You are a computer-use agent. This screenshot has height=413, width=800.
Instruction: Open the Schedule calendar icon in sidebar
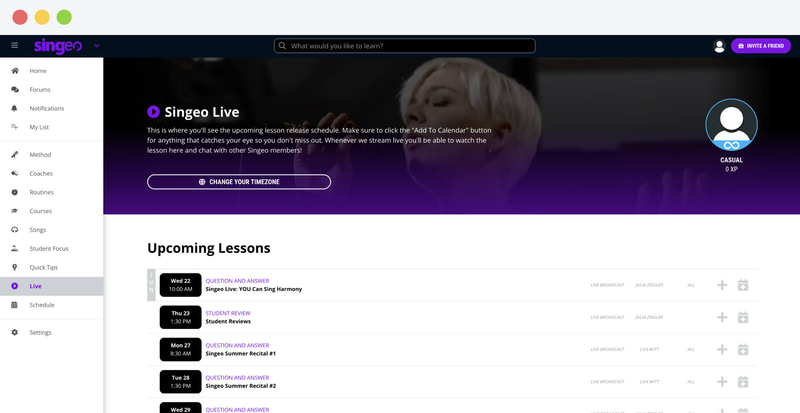point(14,305)
